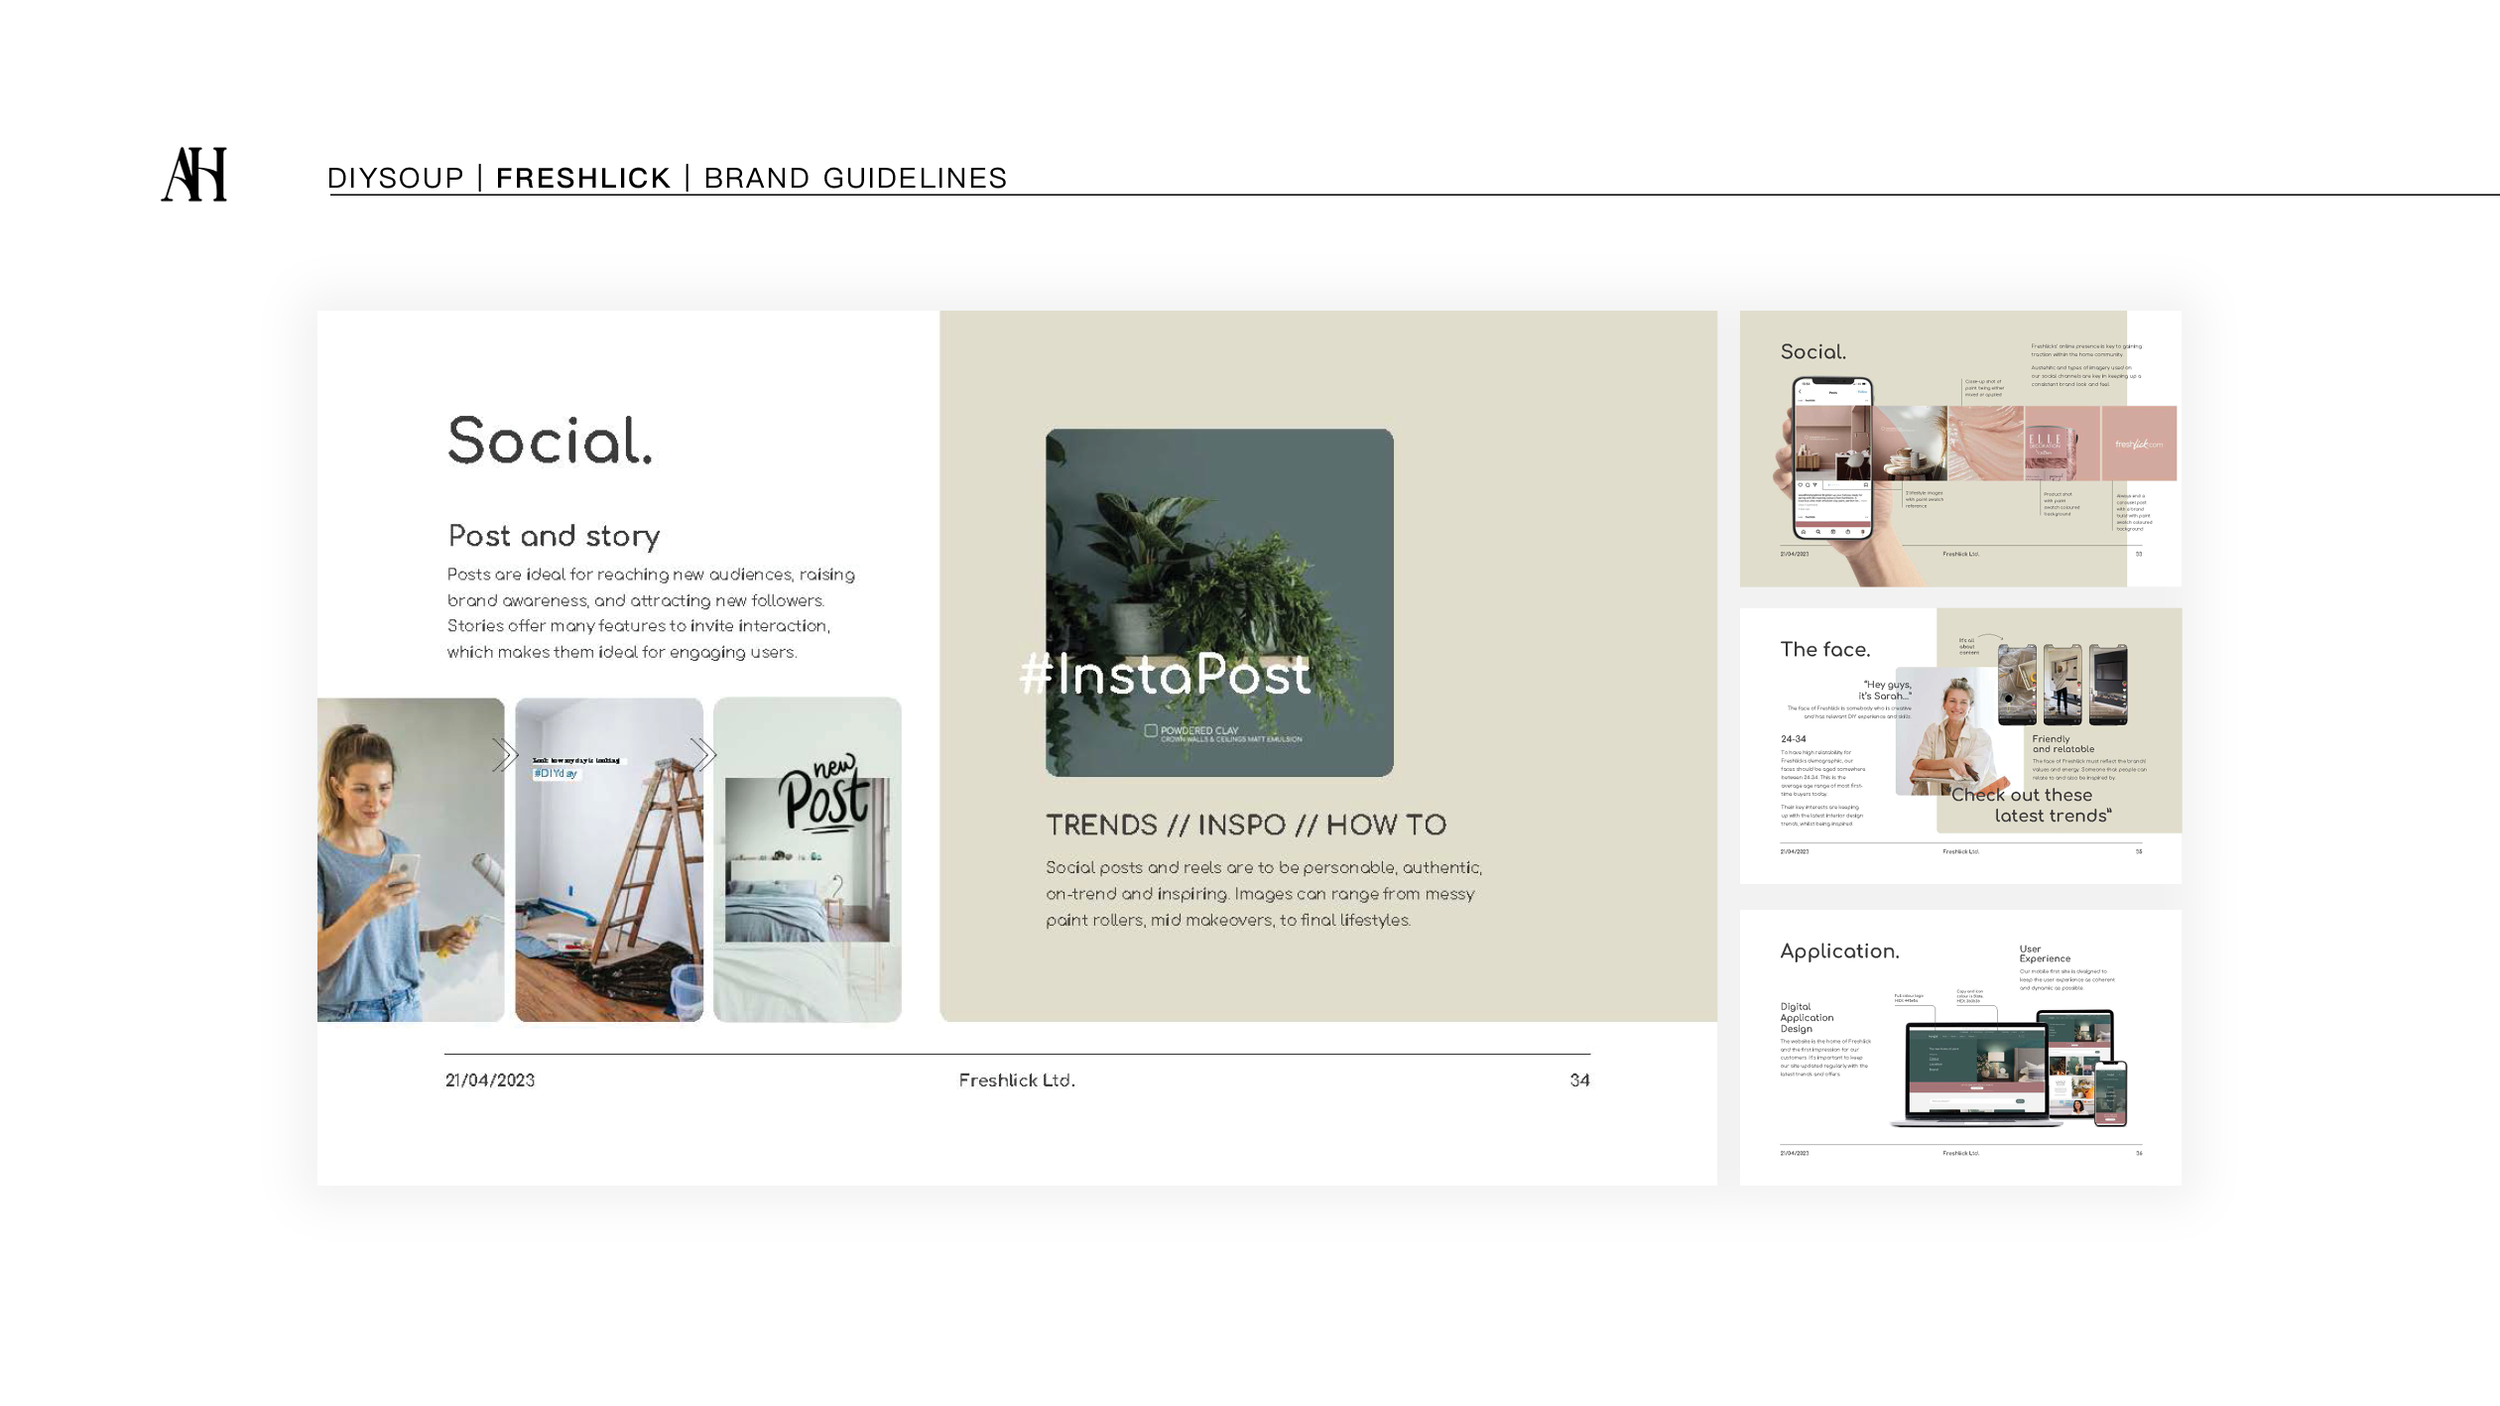2500x1406 pixels.
Task: Click the 'Freshlick Ltd.' footer text
Action: pyautogui.click(x=1016, y=1080)
